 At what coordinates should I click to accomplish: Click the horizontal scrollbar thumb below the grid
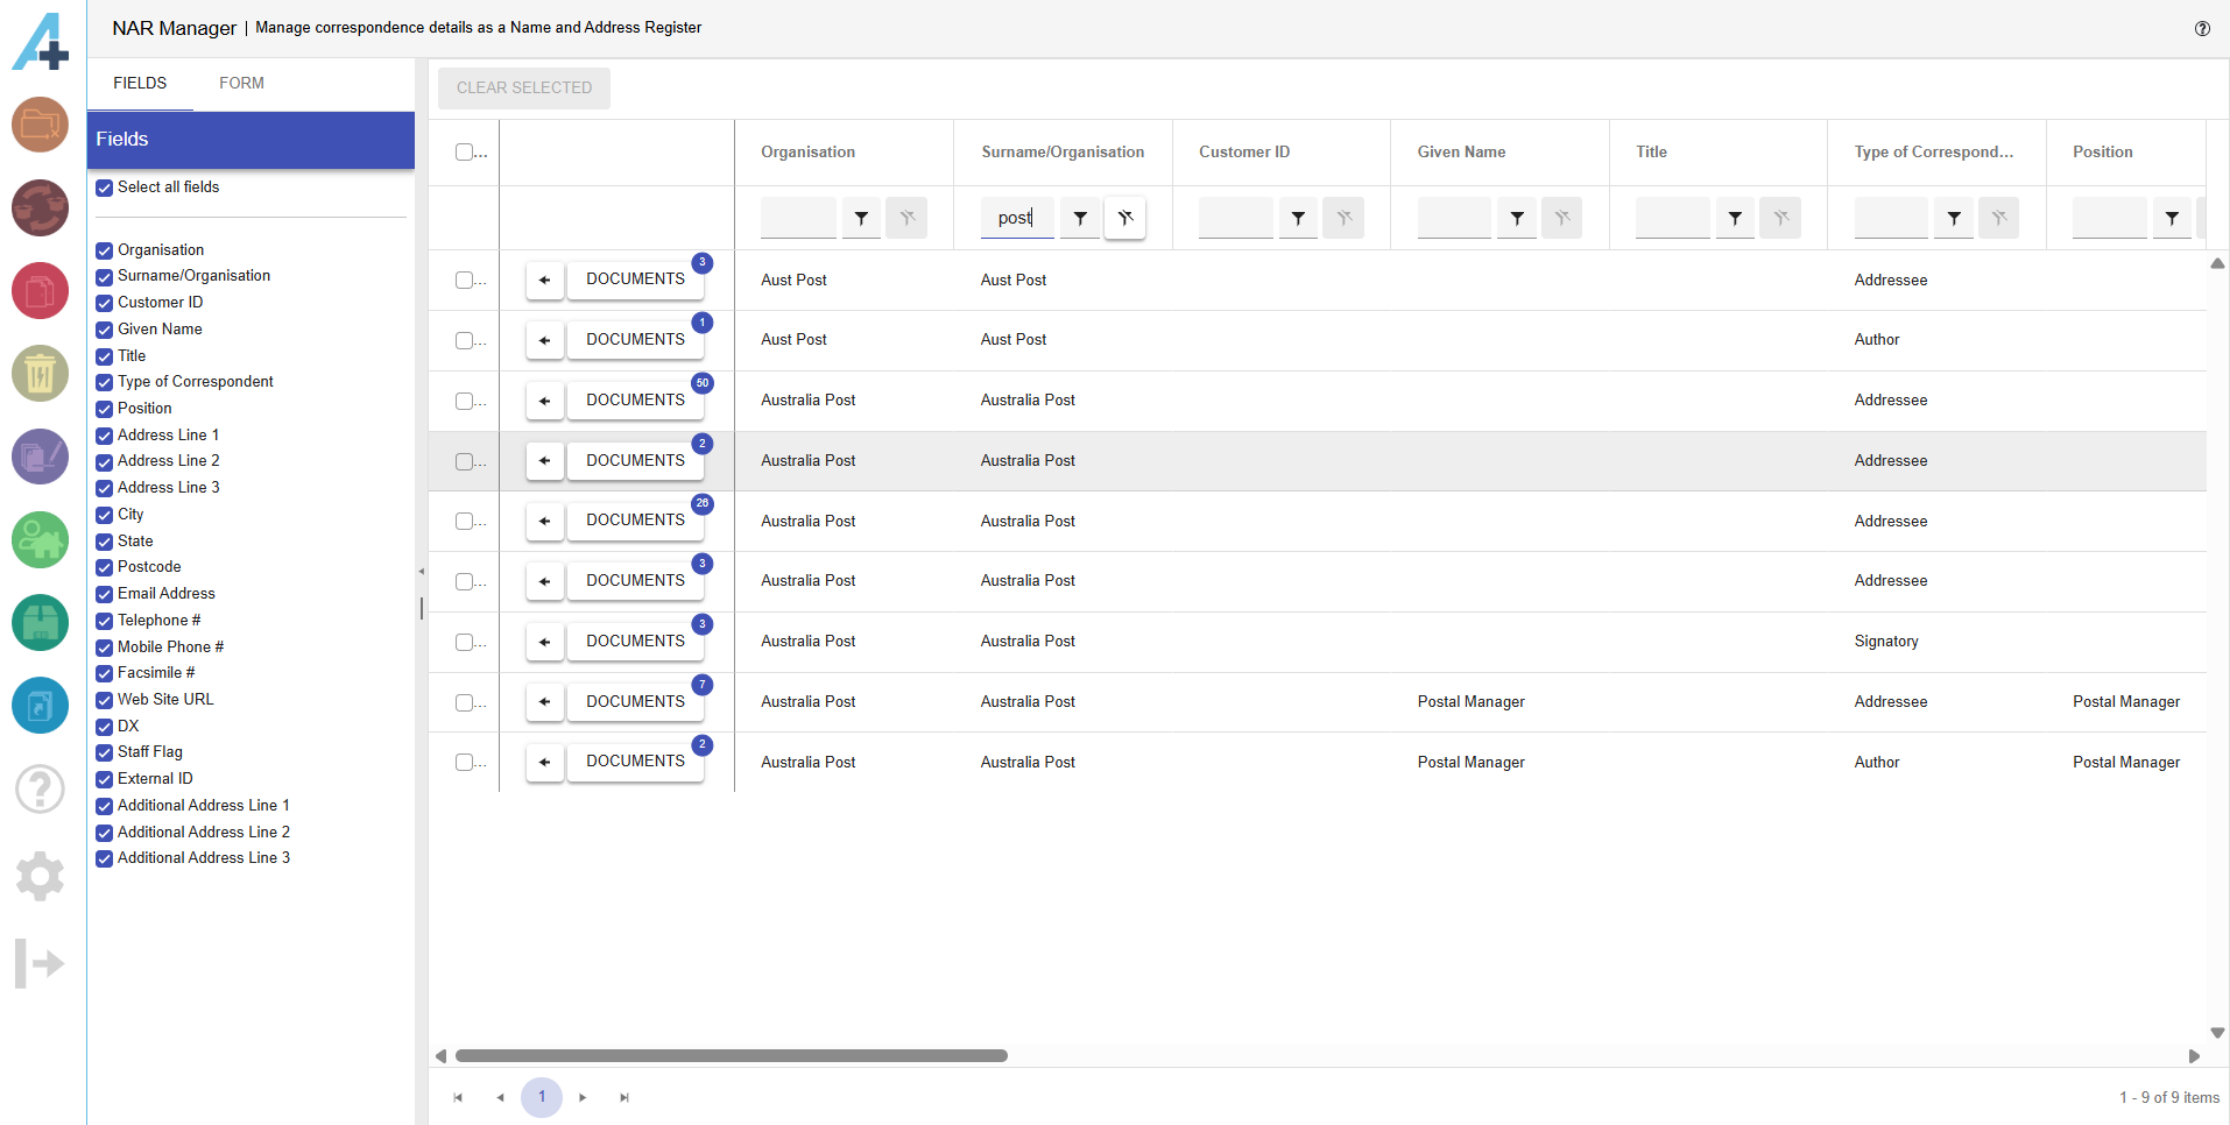point(730,1056)
